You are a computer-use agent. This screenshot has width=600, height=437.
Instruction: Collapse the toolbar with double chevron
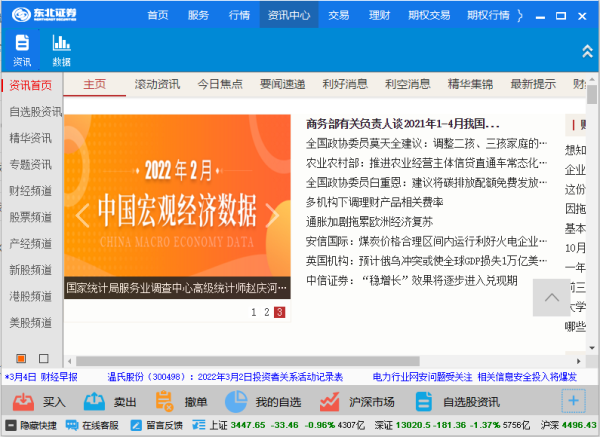[587, 51]
